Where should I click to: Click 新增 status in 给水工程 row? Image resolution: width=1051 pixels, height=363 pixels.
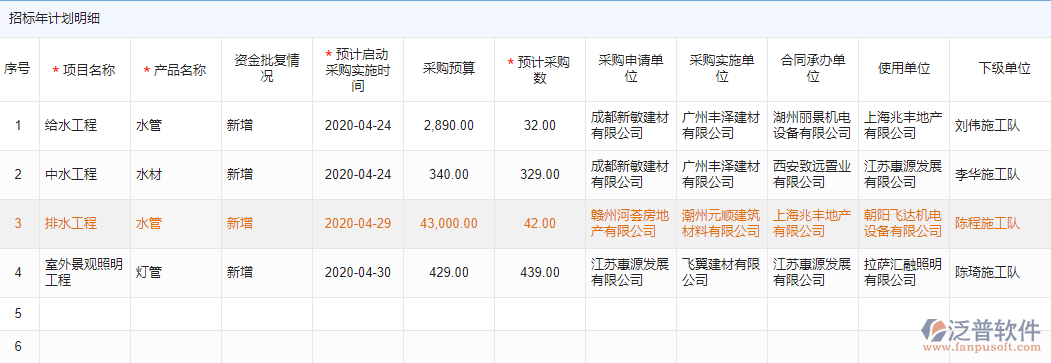(267, 126)
